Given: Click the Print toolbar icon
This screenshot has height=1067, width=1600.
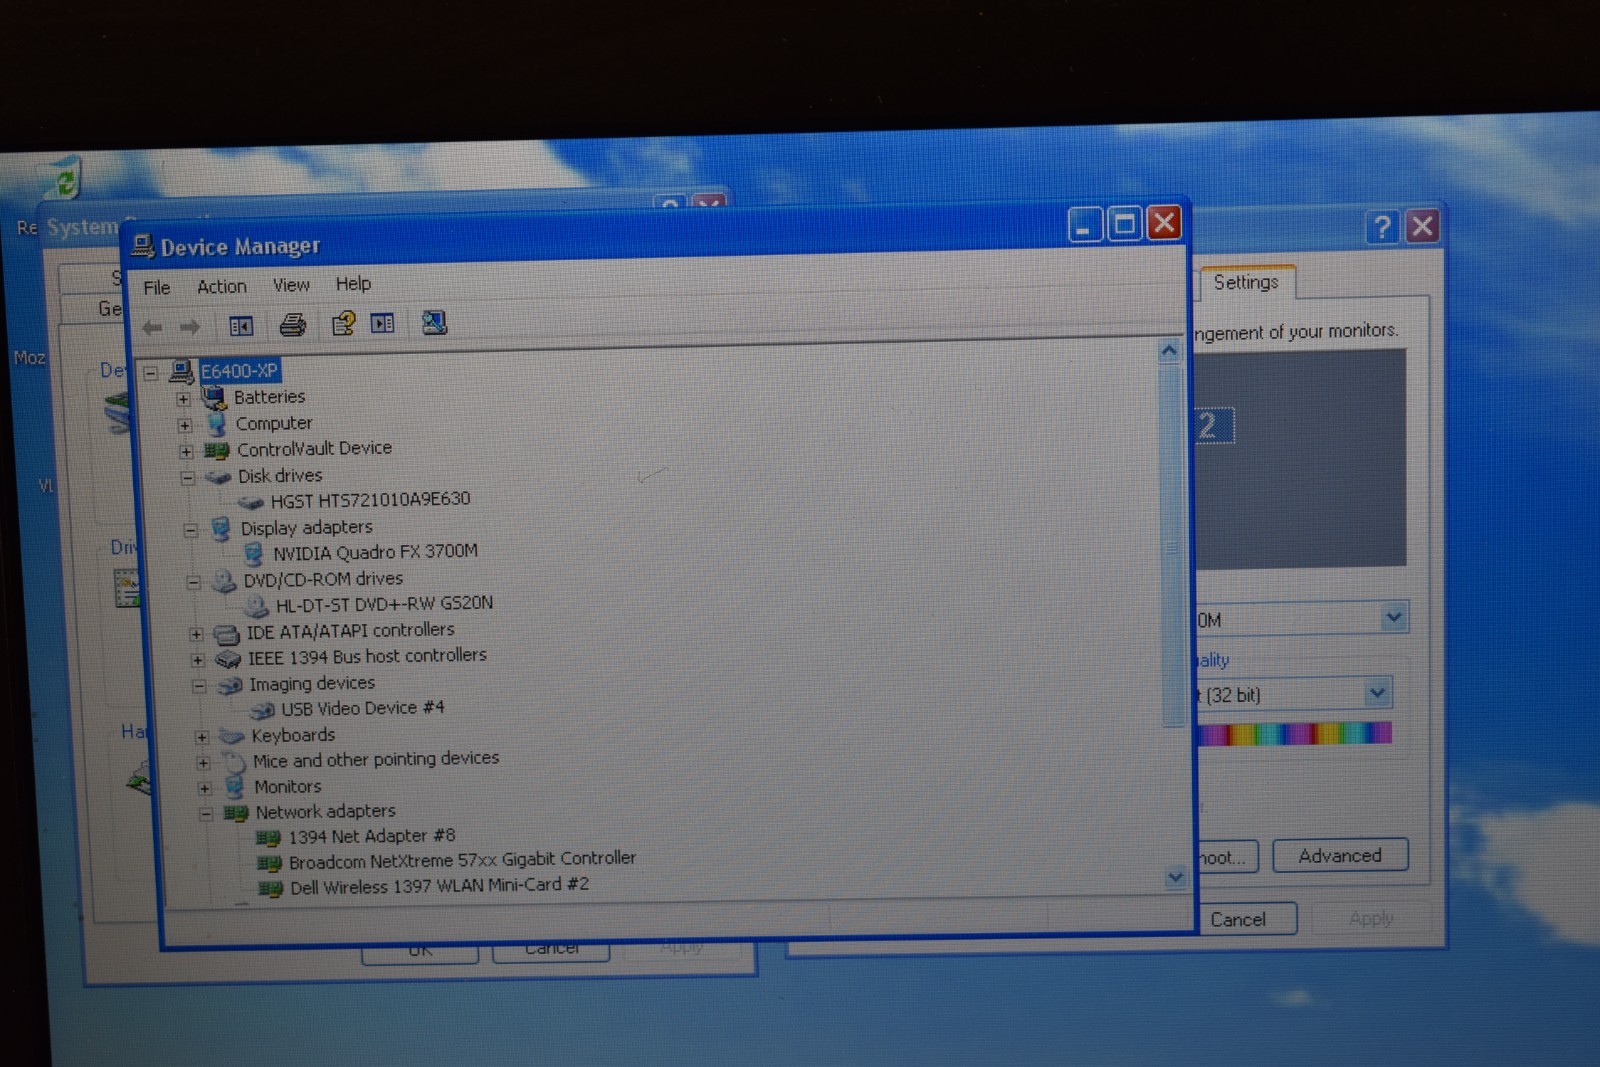Looking at the screenshot, I should tap(292, 324).
